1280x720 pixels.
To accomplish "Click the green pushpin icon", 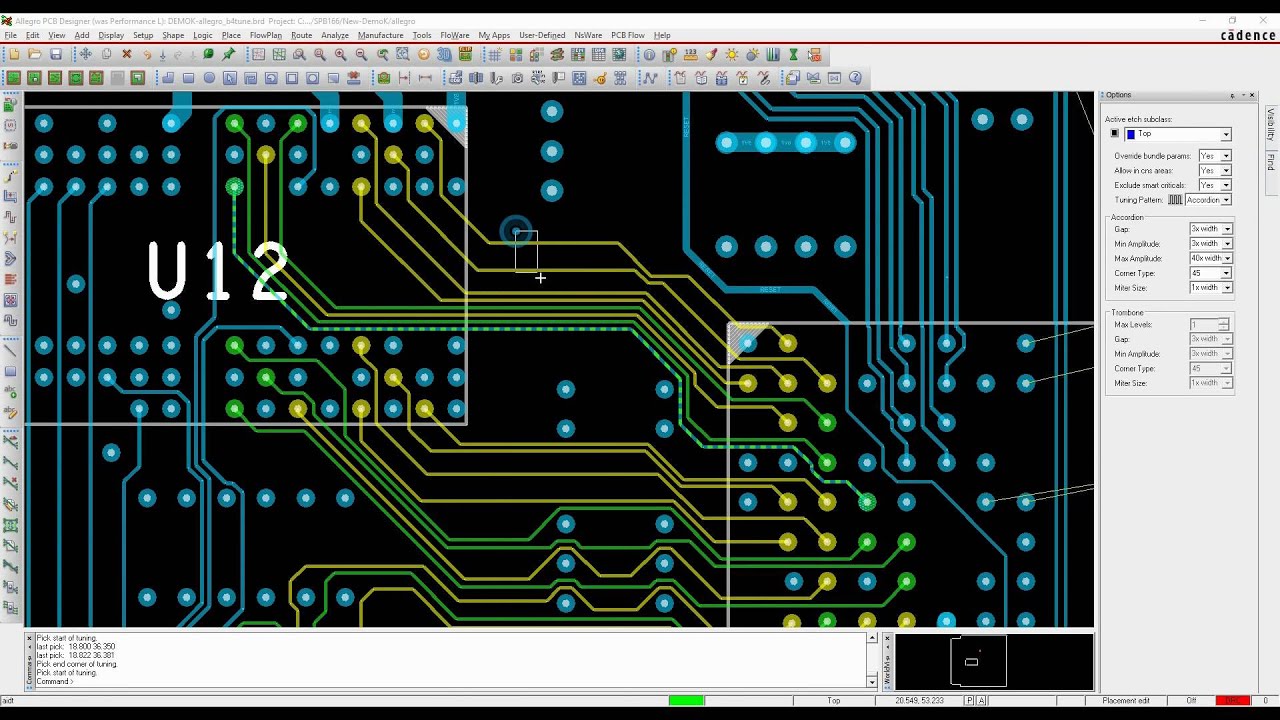I will (229, 54).
